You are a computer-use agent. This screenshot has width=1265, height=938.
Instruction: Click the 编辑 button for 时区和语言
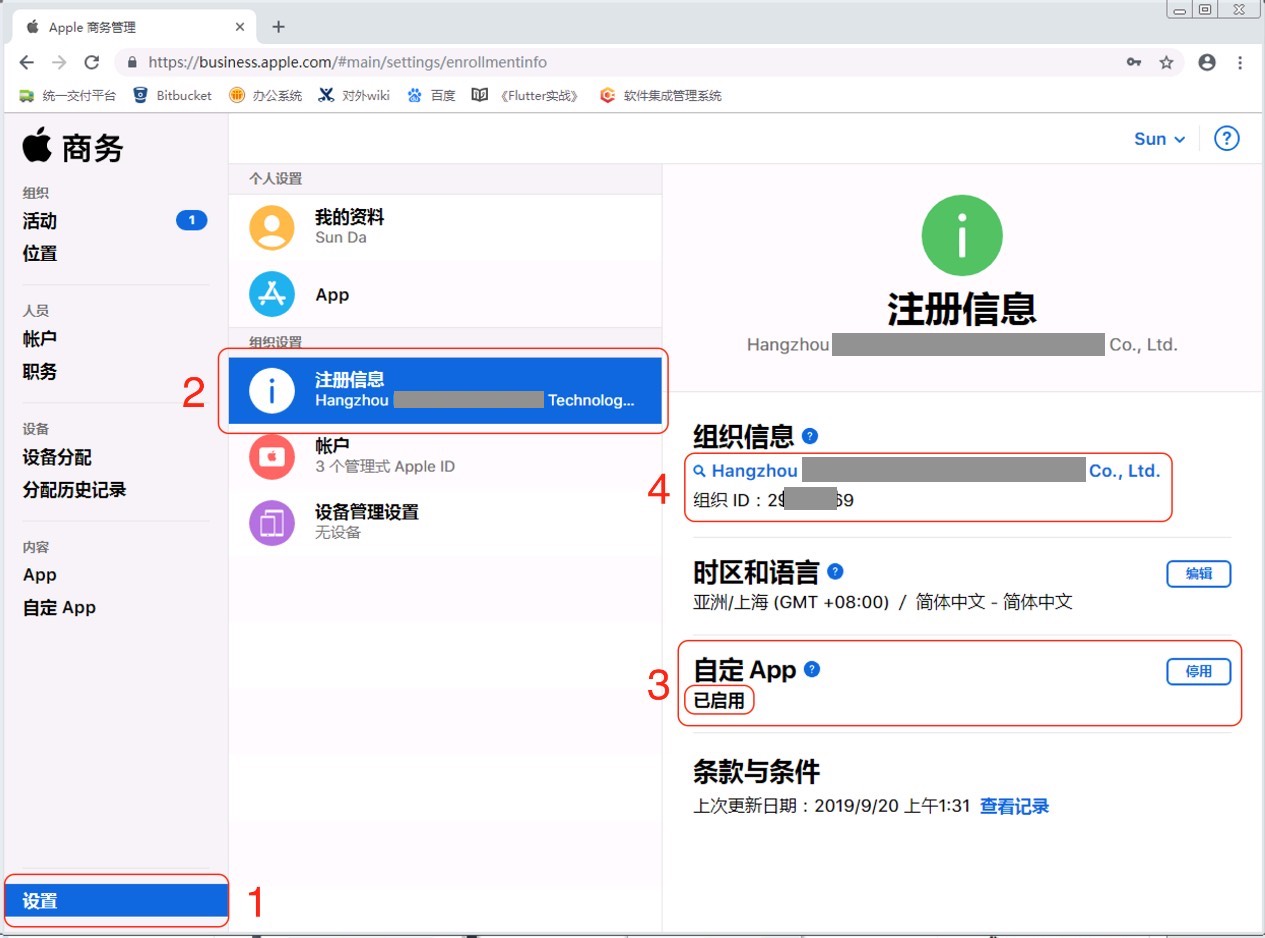pyautogui.click(x=1199, y=573)
